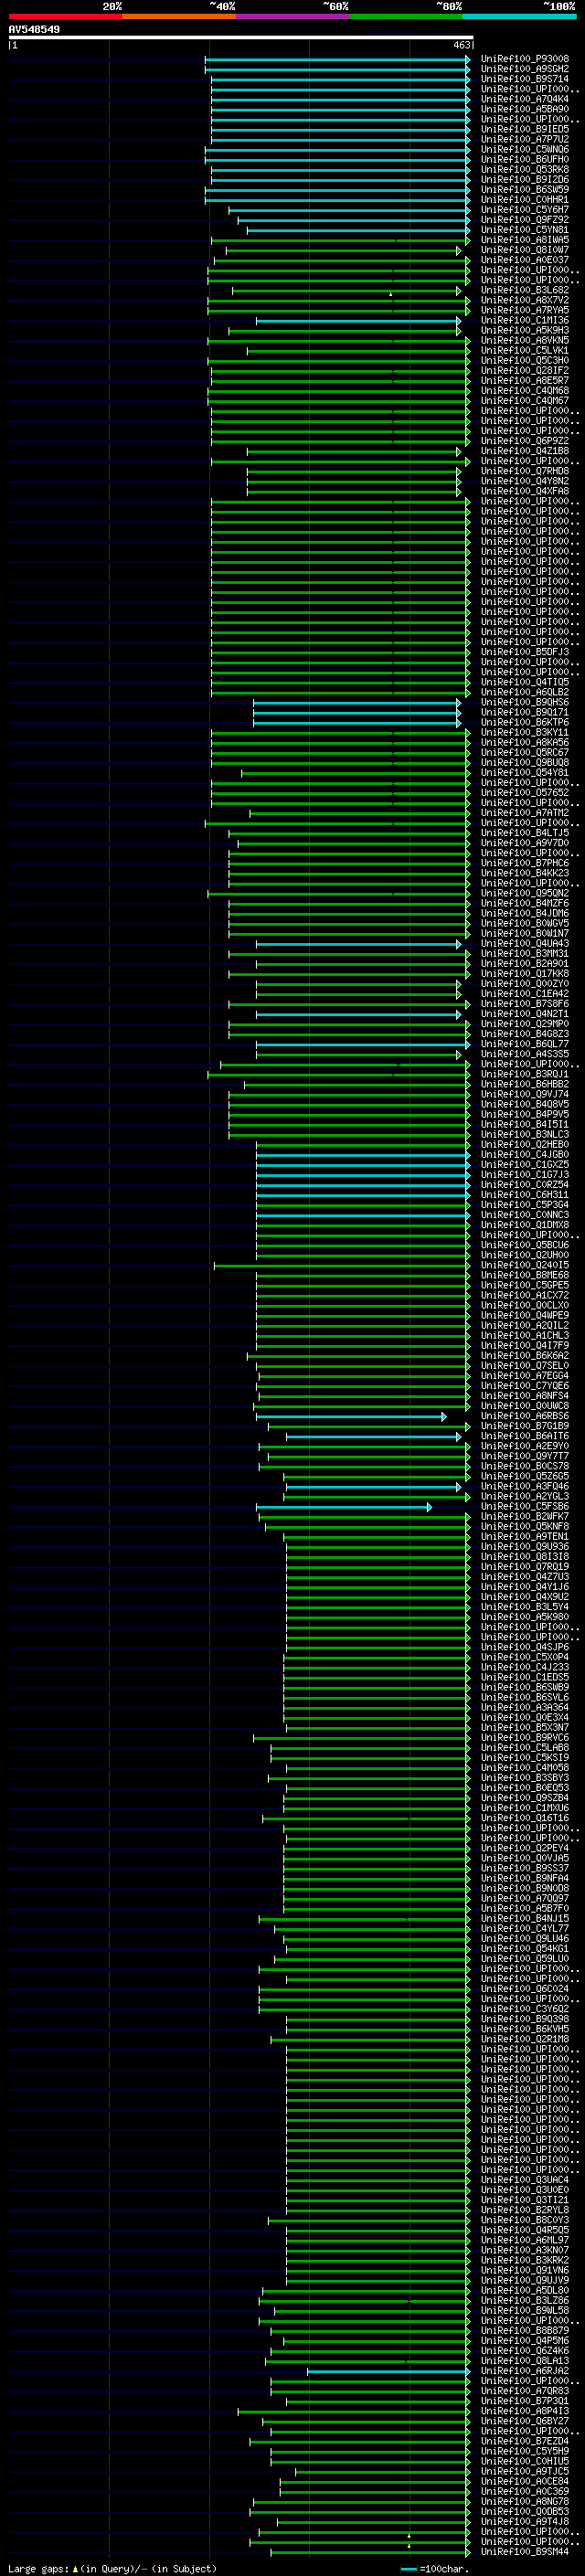
Task: Click hit UniRef100_C5LVK1
Action: pyautogui.click(x=525, y=350)
